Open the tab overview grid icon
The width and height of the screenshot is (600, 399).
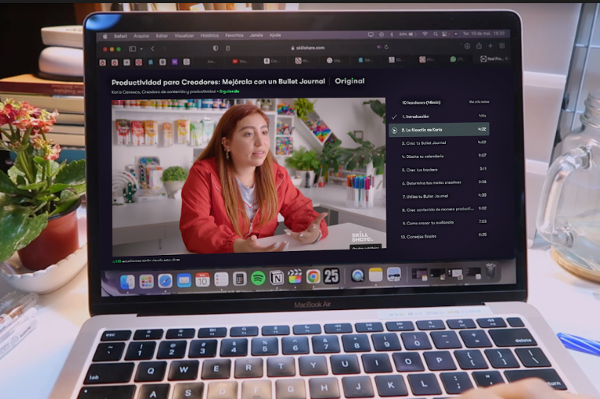(502, 46)
